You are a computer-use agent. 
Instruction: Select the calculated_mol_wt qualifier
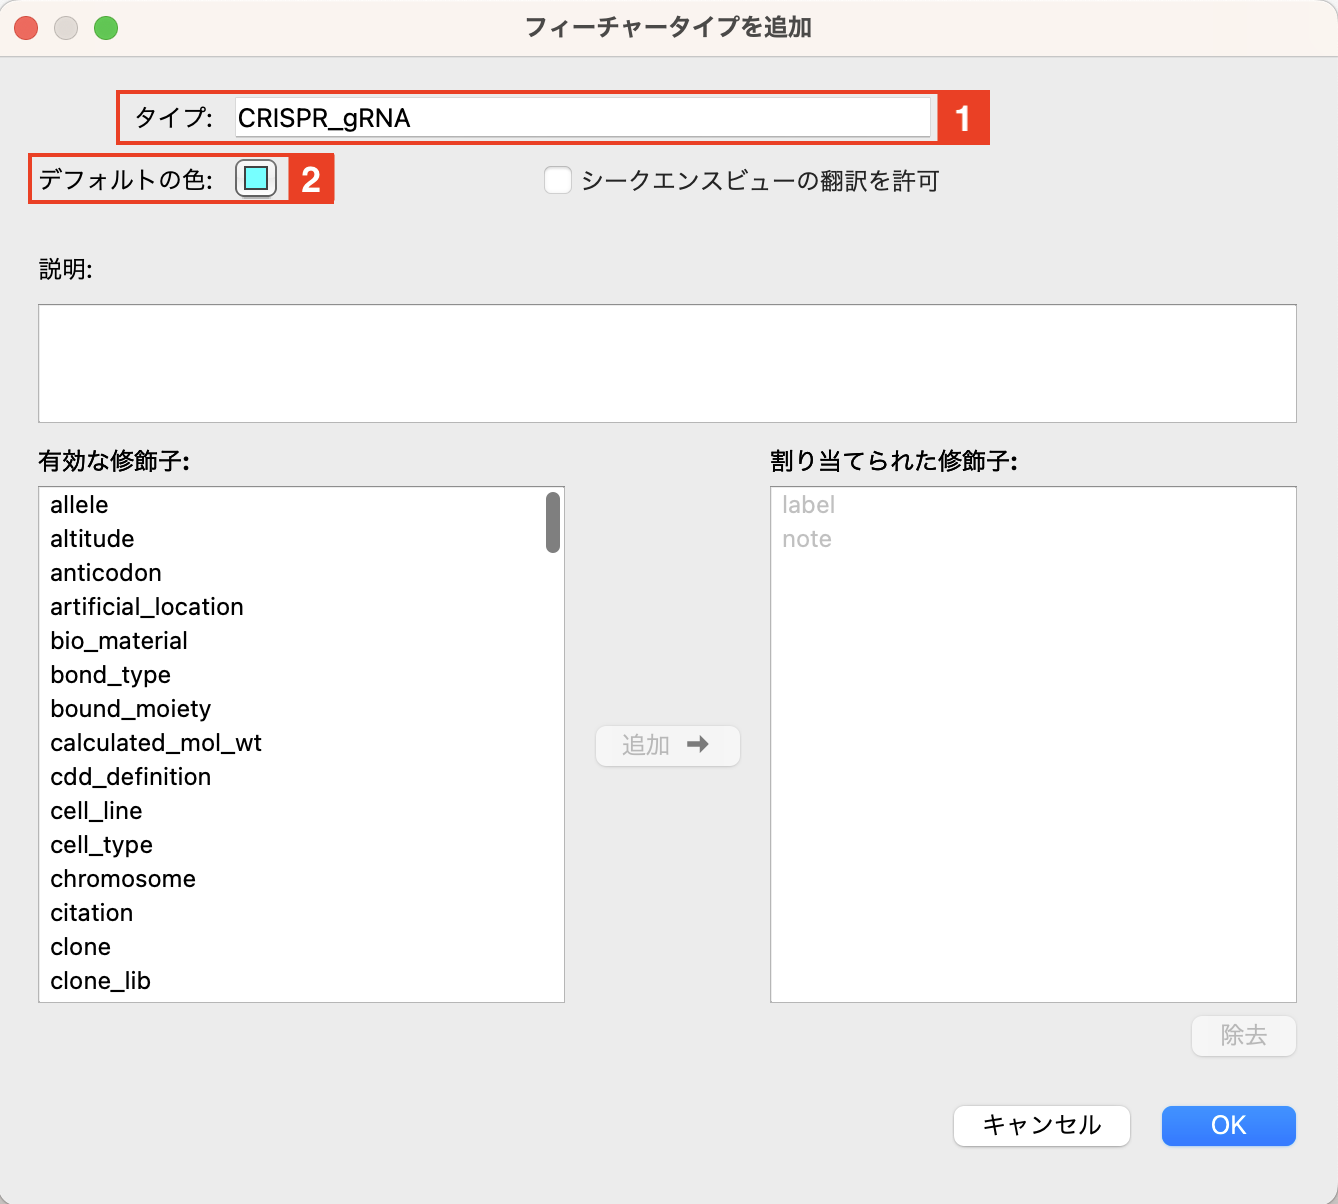coord(156,743)
